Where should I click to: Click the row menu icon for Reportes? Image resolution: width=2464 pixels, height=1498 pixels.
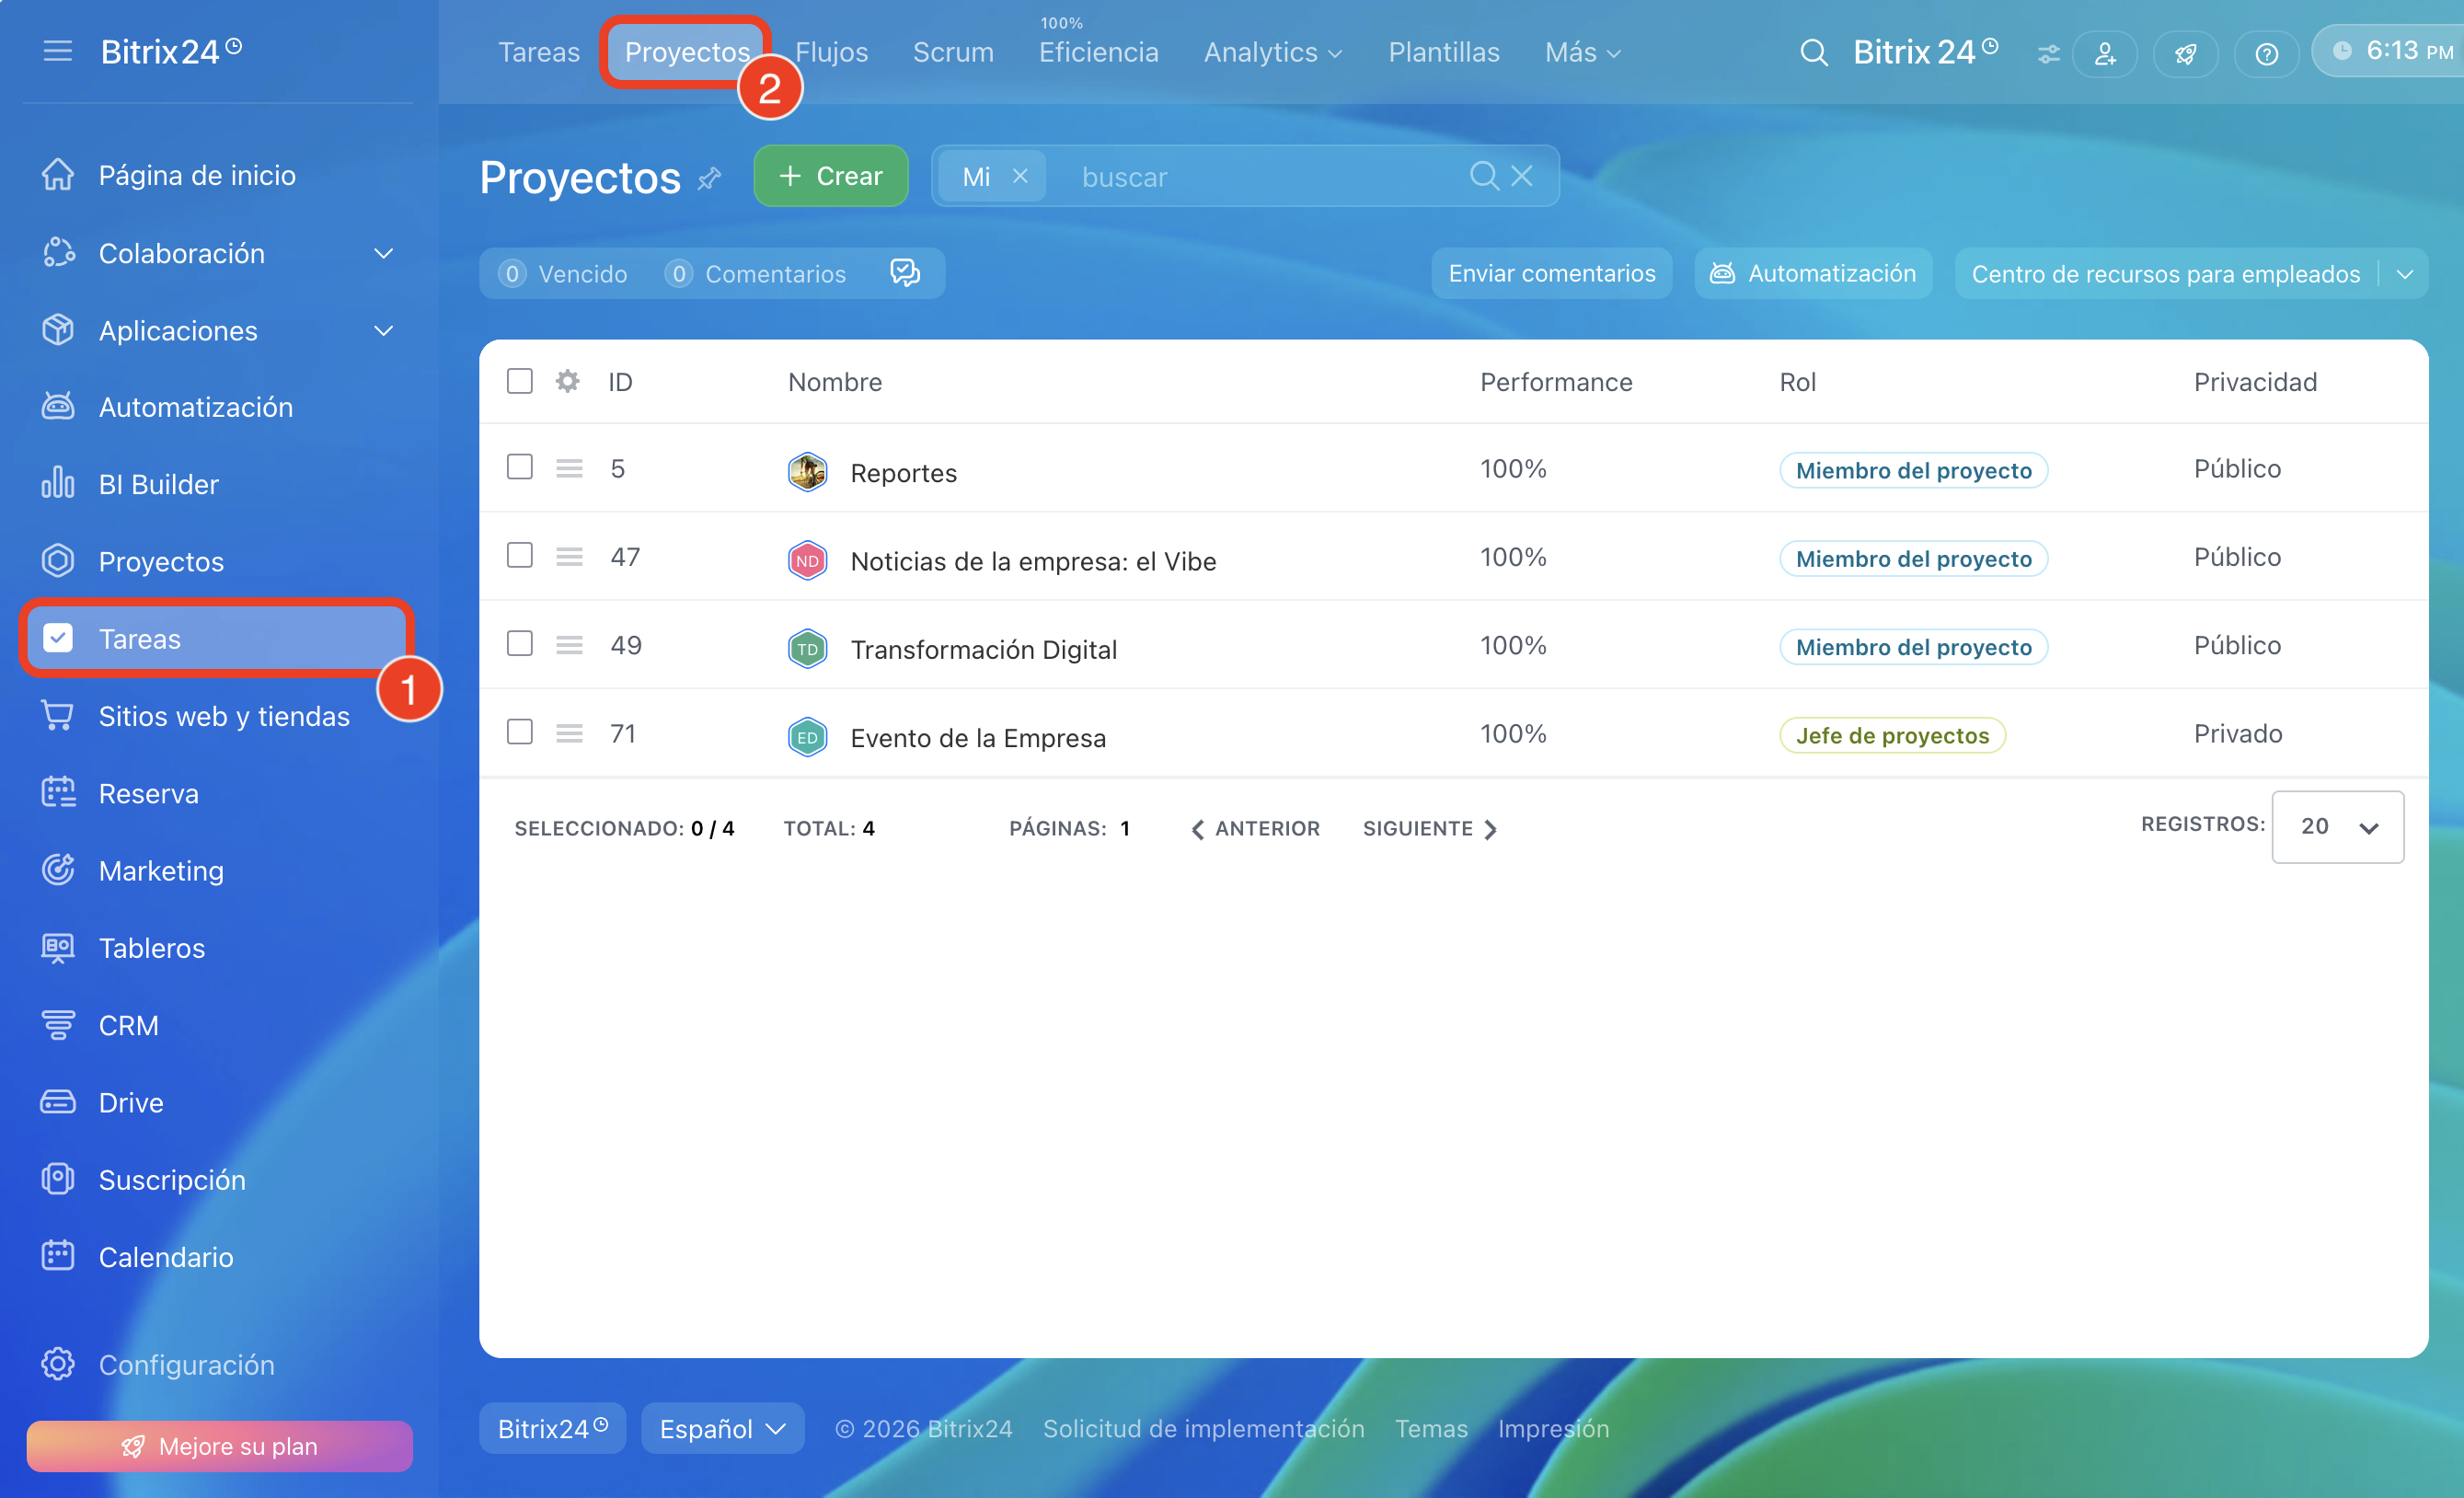tap(569, 468)
